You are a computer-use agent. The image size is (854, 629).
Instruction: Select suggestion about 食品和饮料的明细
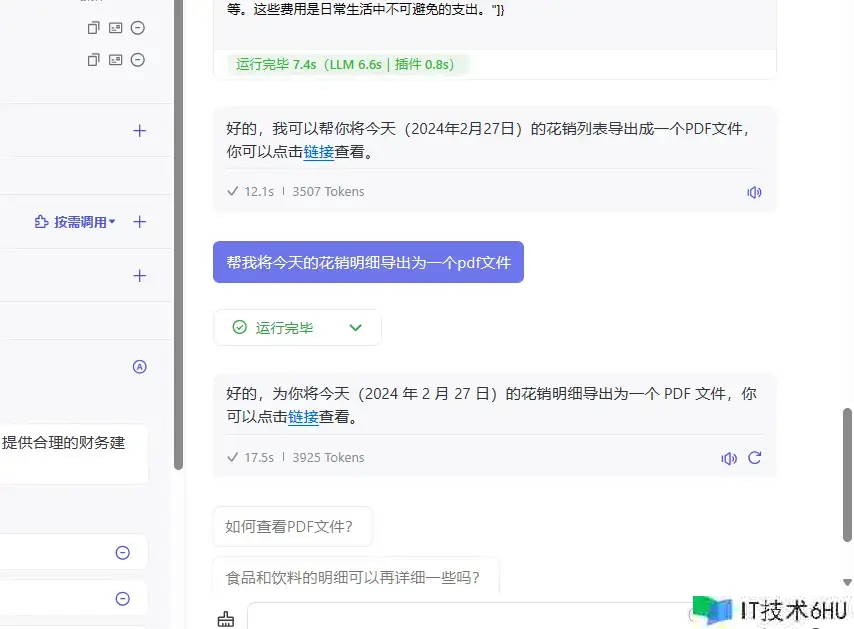tap(355, 577)
